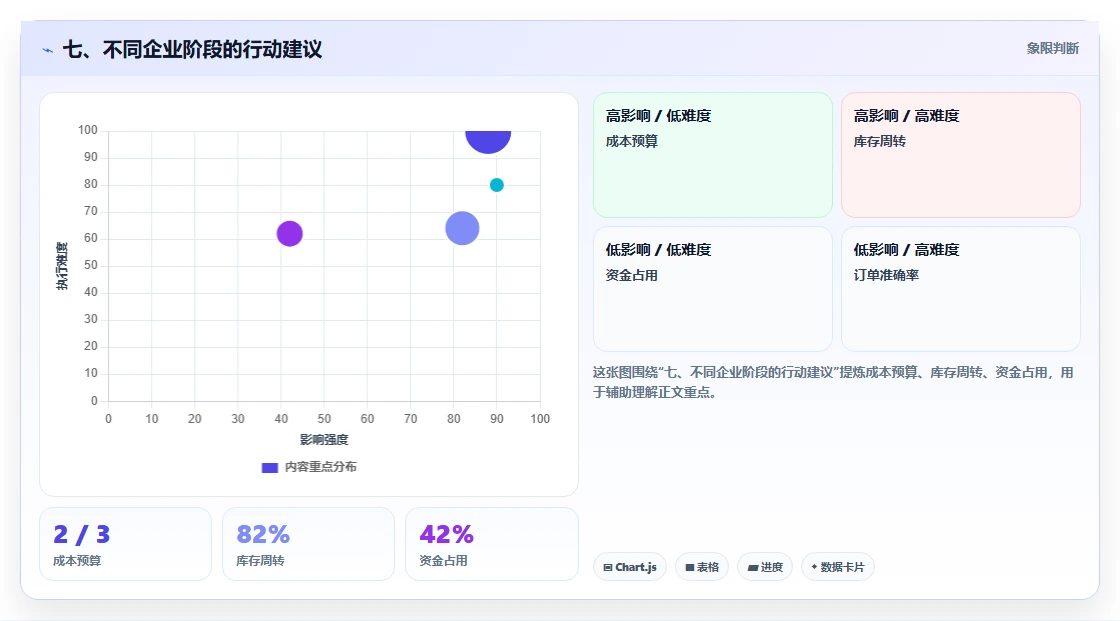Toggle the 内容重点分布 legend swatch
The height and width of the screenshot is (621, 1120).
[269, 467]
